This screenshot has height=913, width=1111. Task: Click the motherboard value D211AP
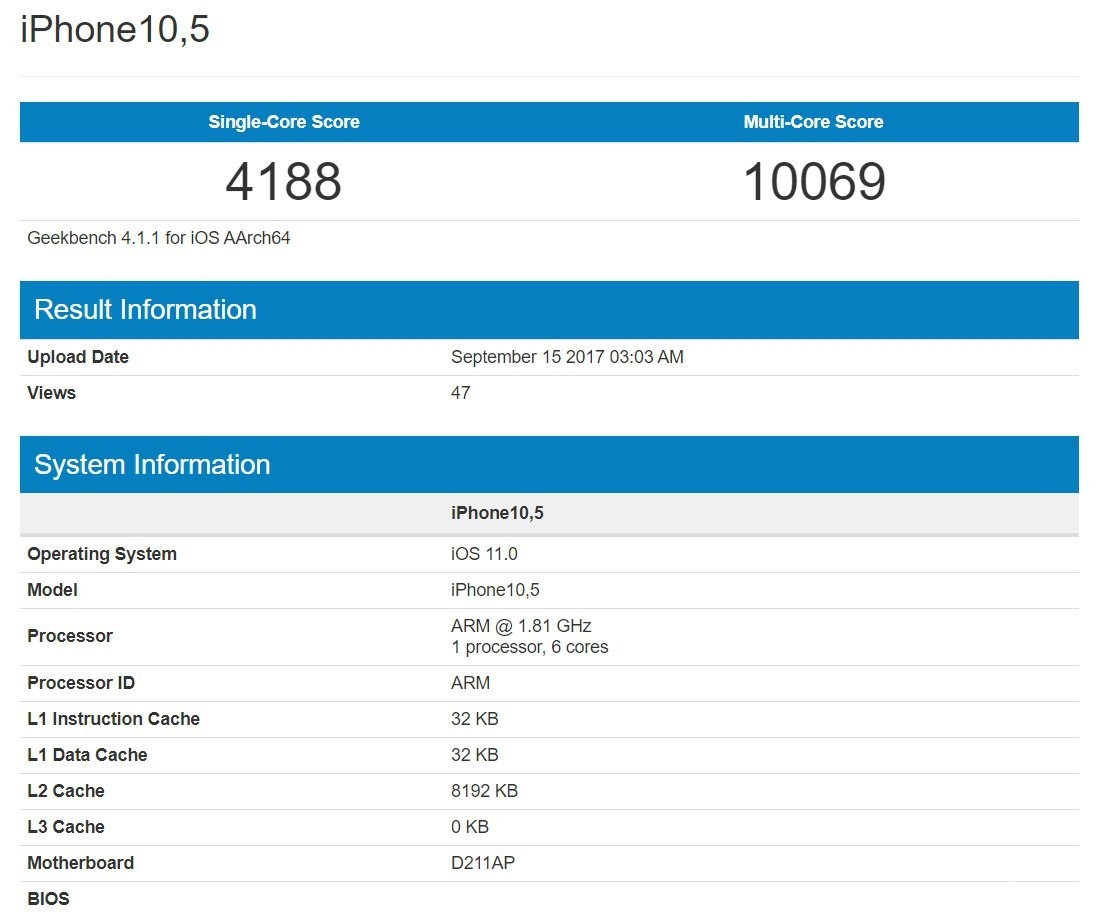[x=483, y=863]
